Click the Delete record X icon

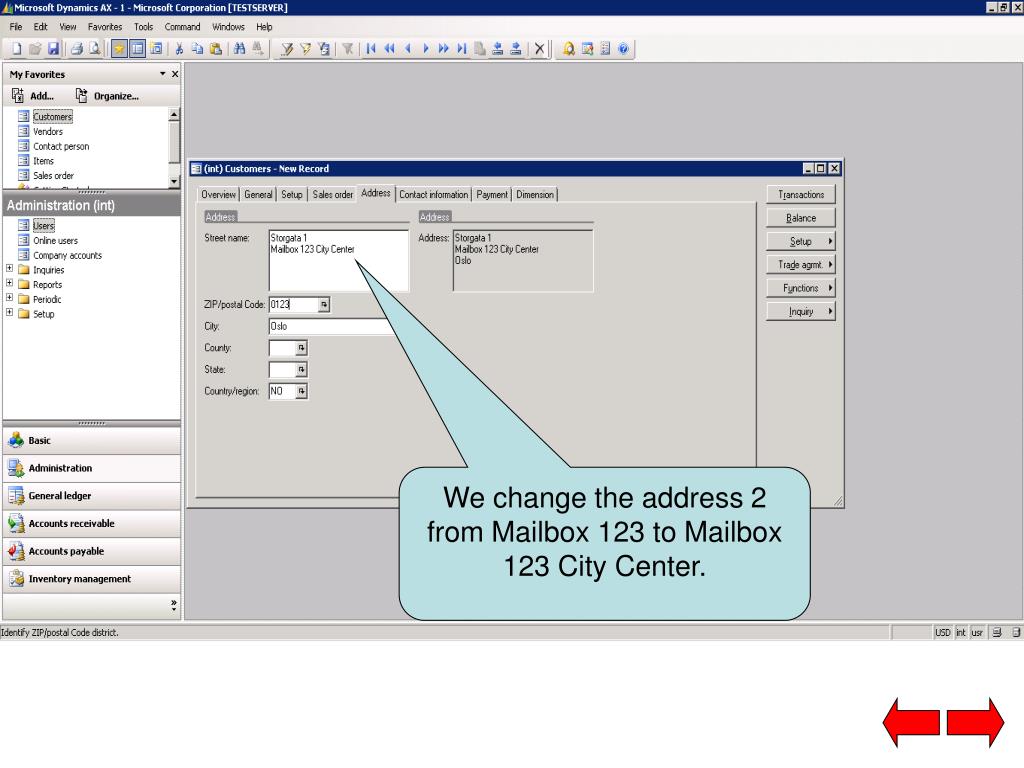pyautogui.click(x=539, y=48)
